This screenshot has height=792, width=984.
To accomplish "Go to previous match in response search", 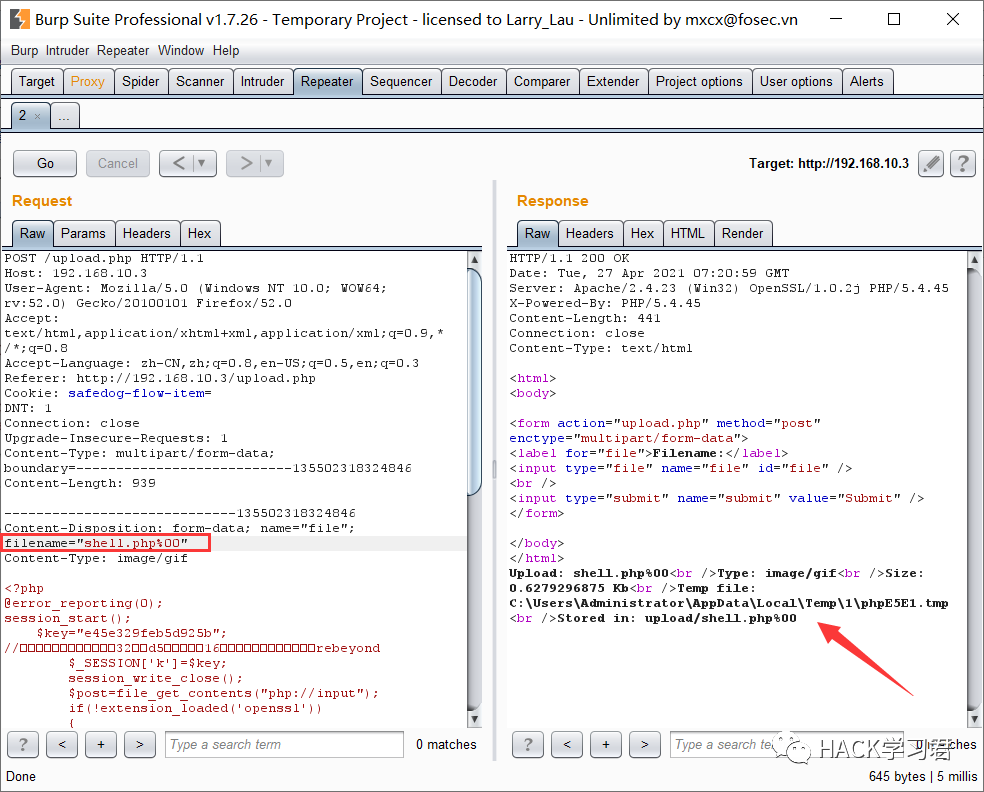I will [x=567, y=745].
